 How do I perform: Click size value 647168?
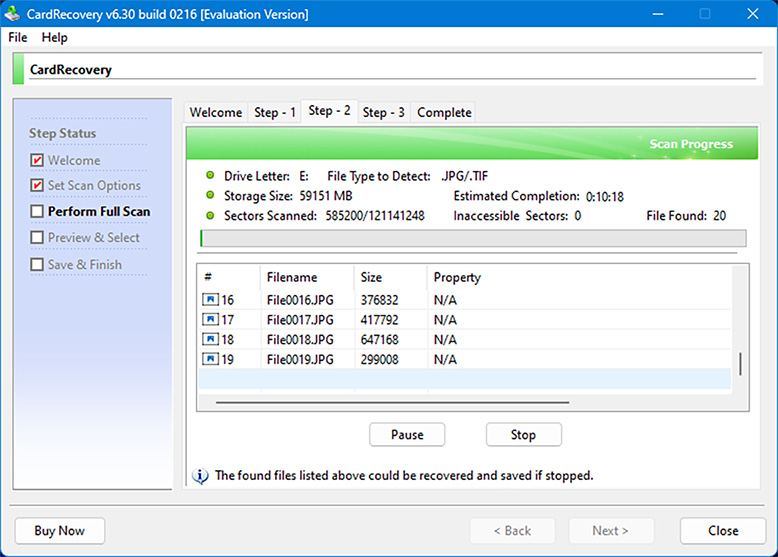(x=379, y=340)
